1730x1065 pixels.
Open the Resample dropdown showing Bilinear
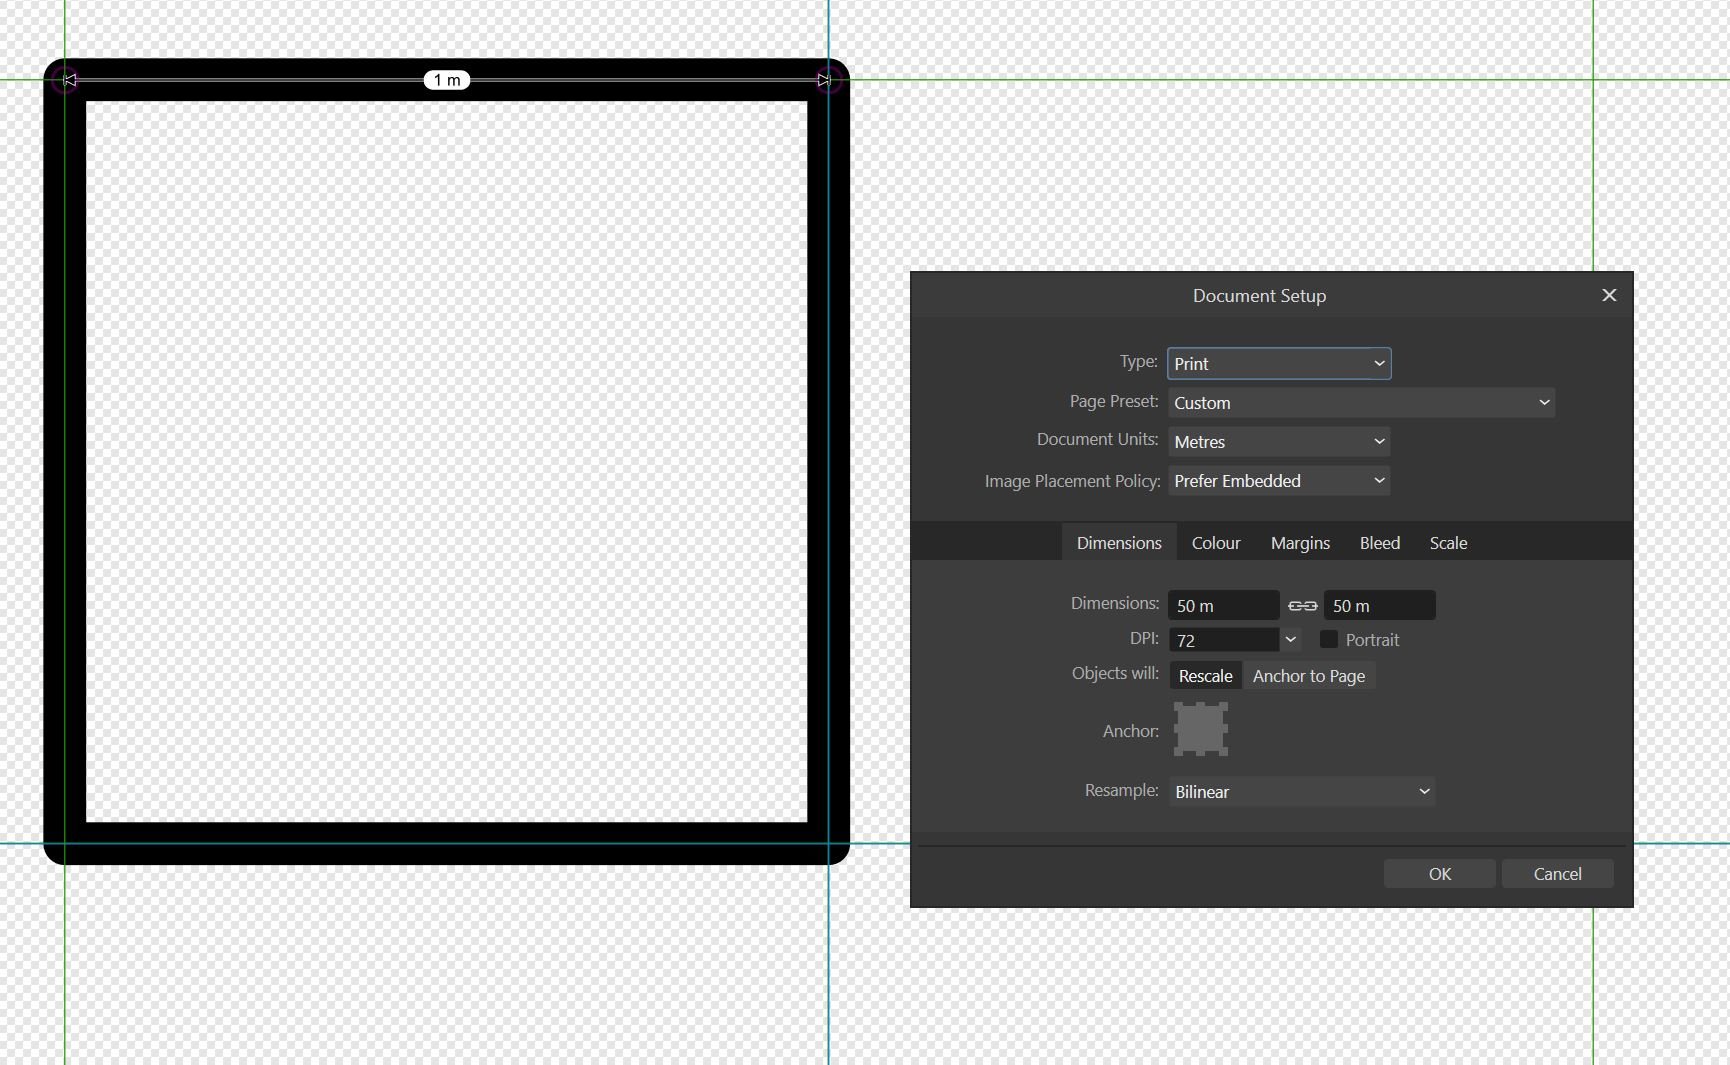1302,791
